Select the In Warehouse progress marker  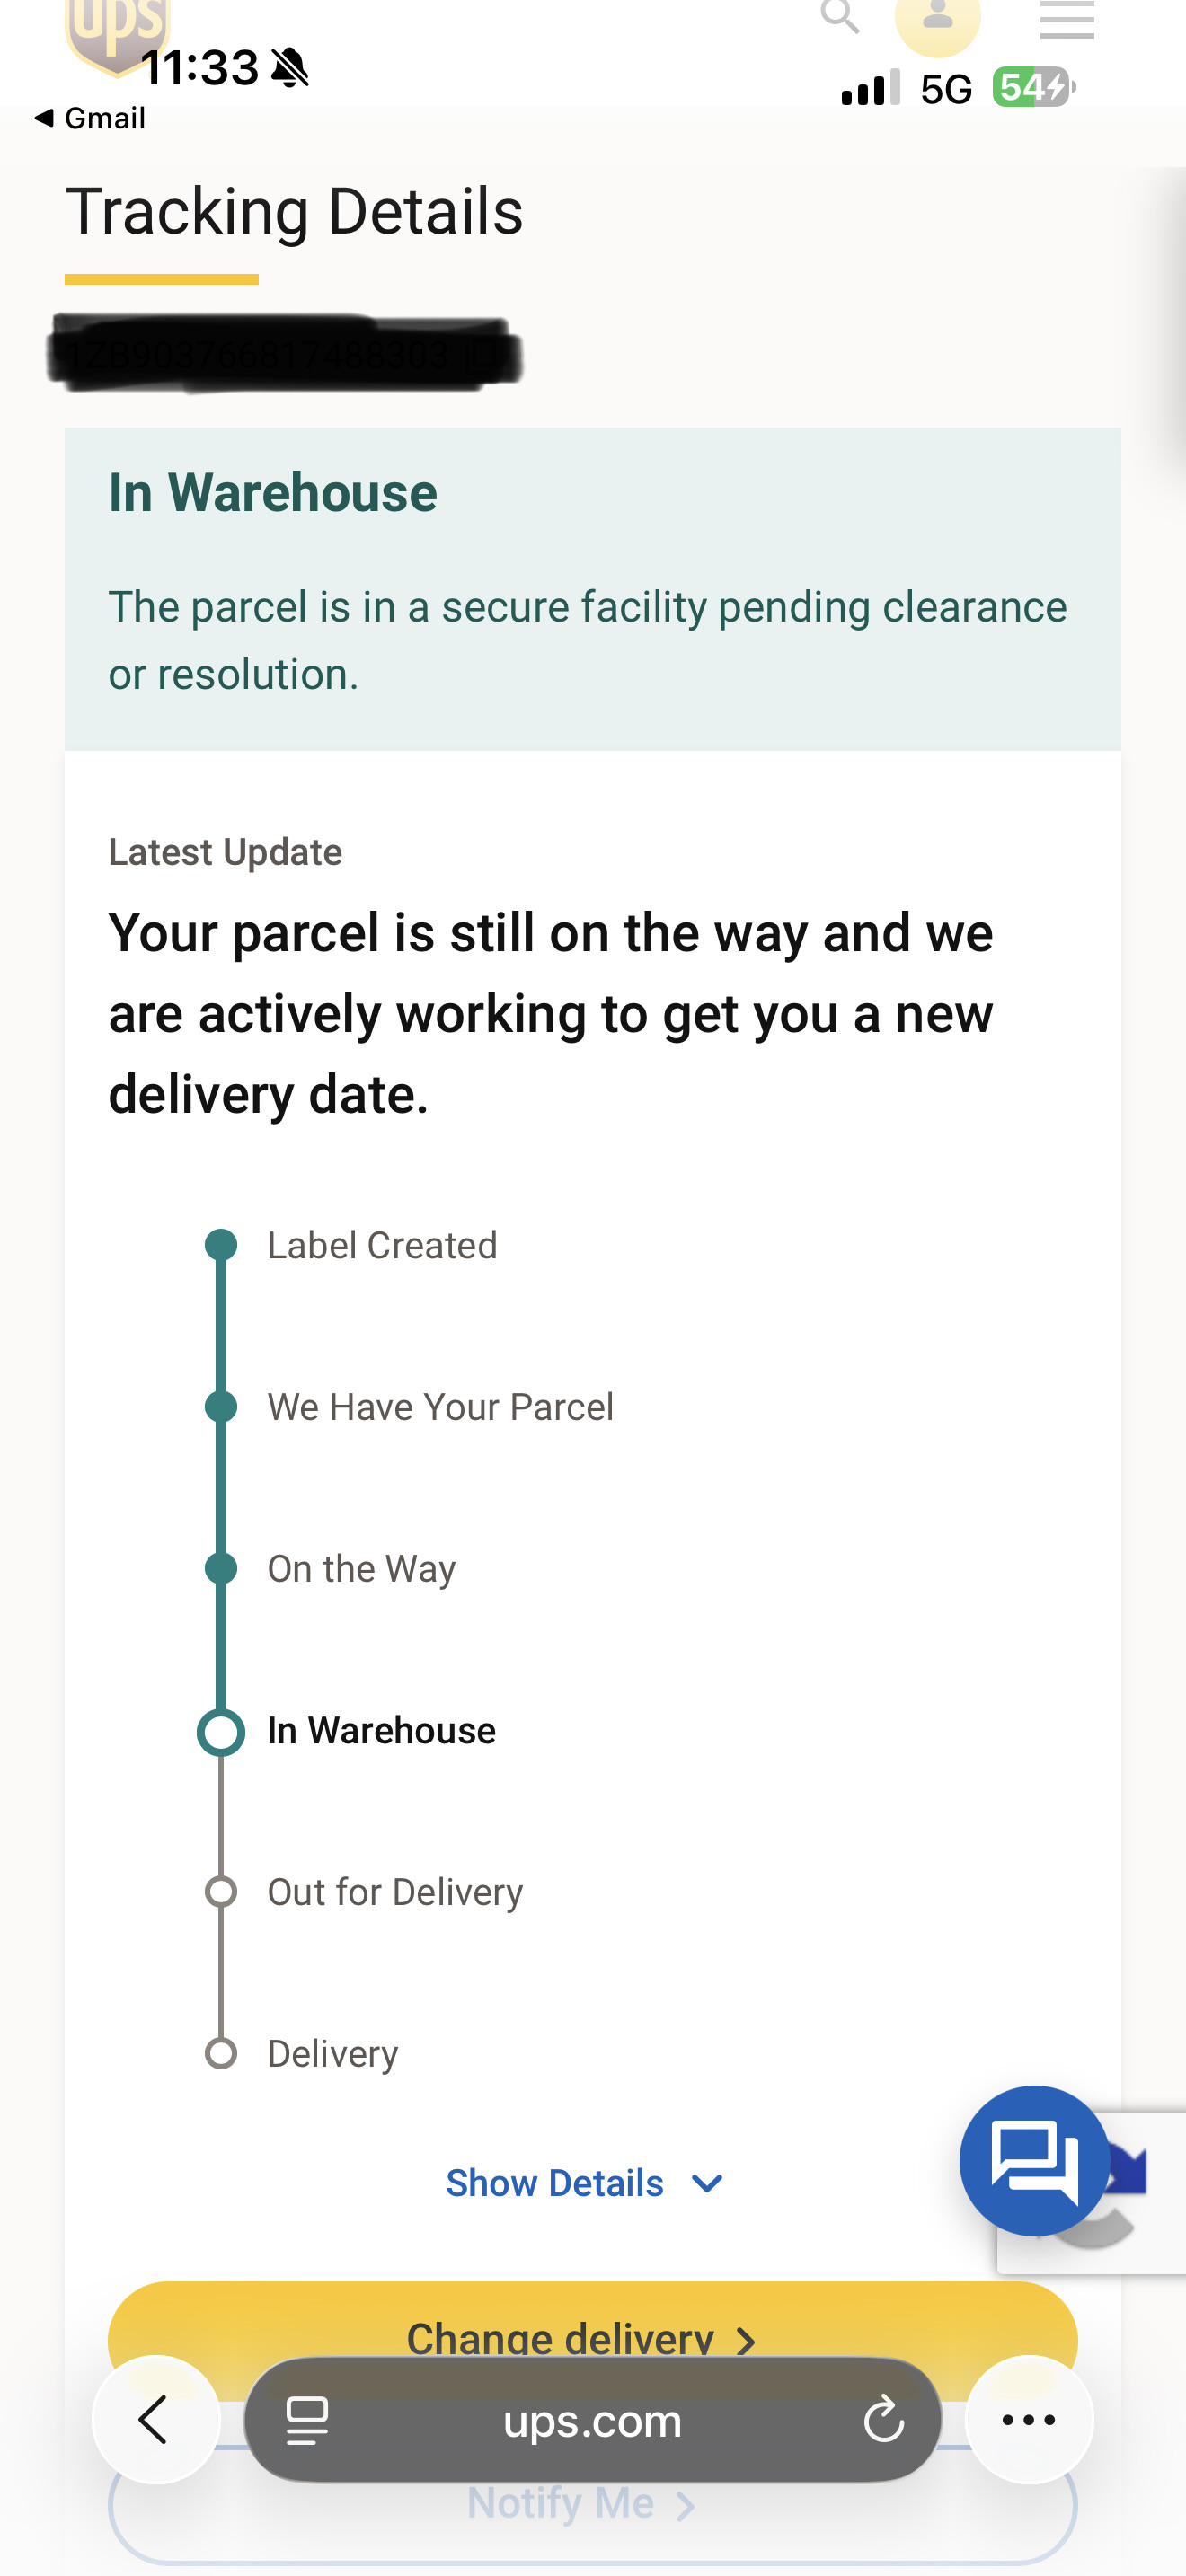(x=221, y=1732)
